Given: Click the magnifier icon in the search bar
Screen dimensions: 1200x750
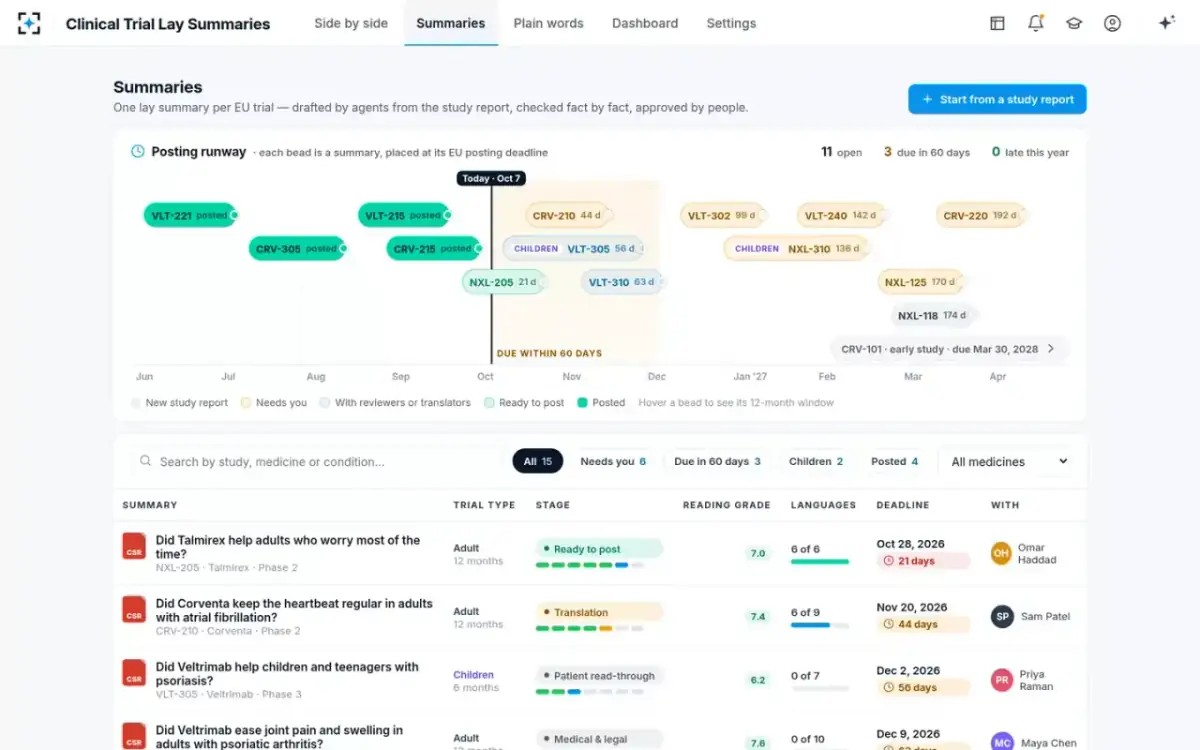Looking at the screenshot, I should pyautogui.click(x=146, y=461).
